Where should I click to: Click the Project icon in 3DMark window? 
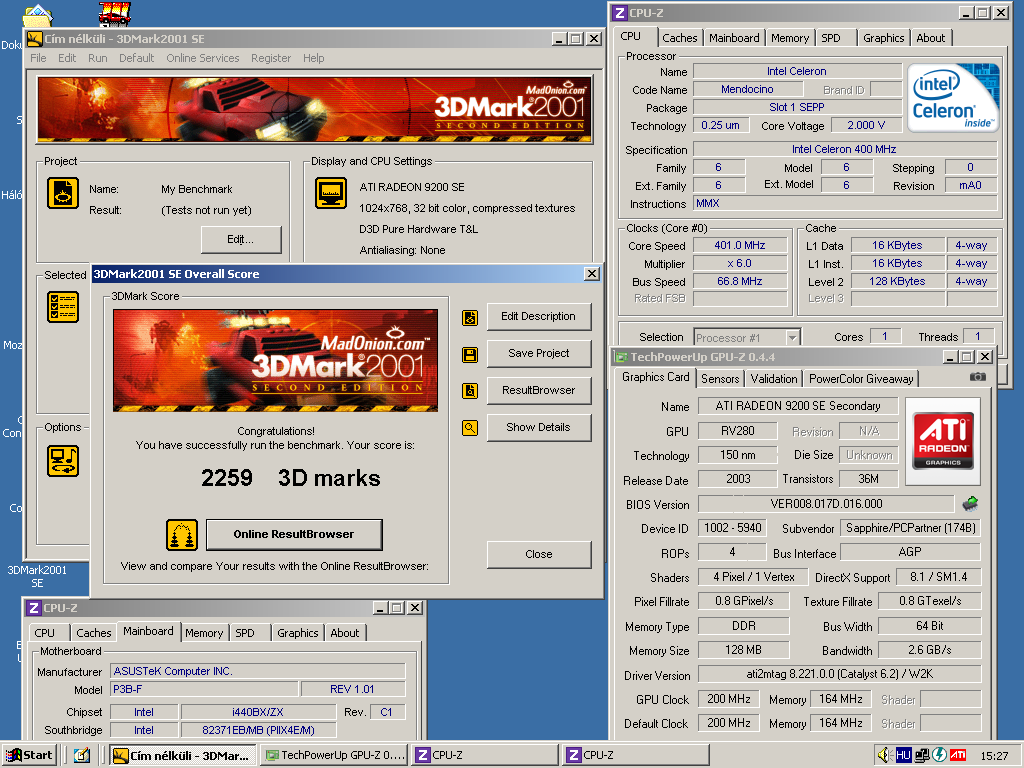(x=63, y=193)
